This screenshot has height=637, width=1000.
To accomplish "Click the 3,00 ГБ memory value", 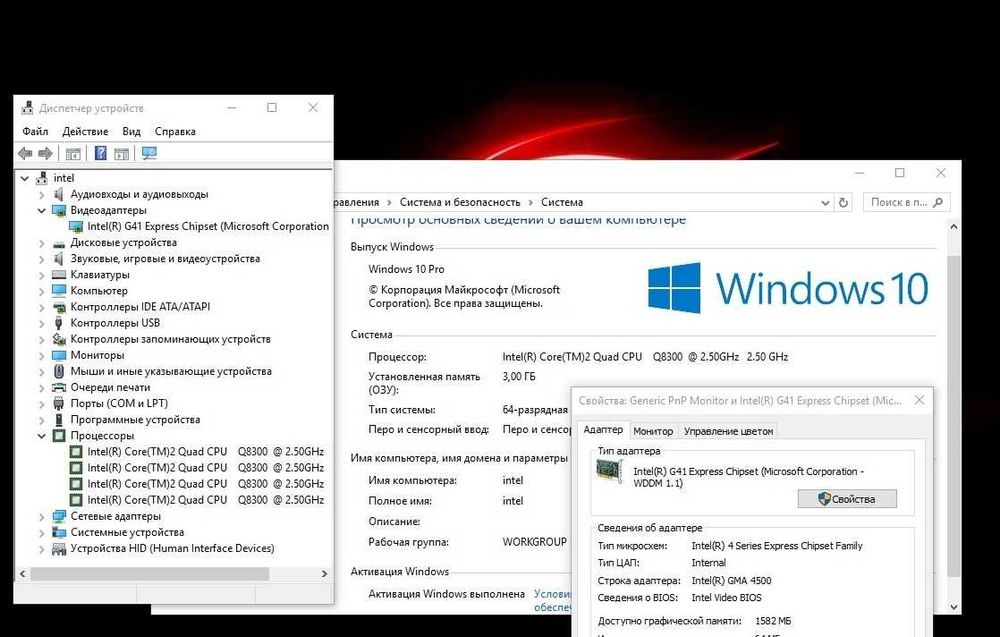I will coord(519,376).
